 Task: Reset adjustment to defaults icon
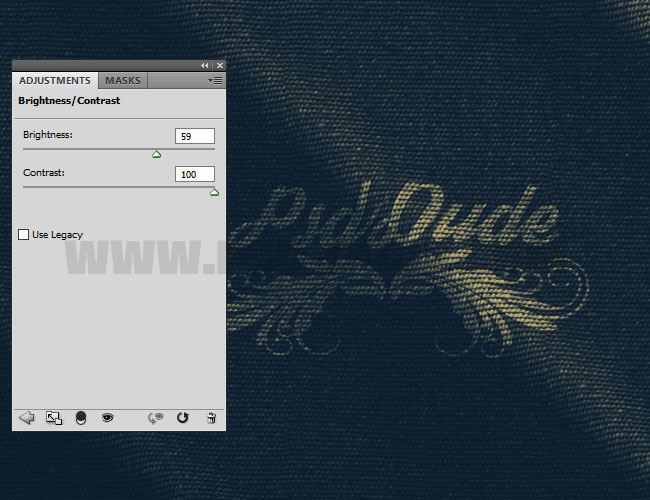click(182, 417)
